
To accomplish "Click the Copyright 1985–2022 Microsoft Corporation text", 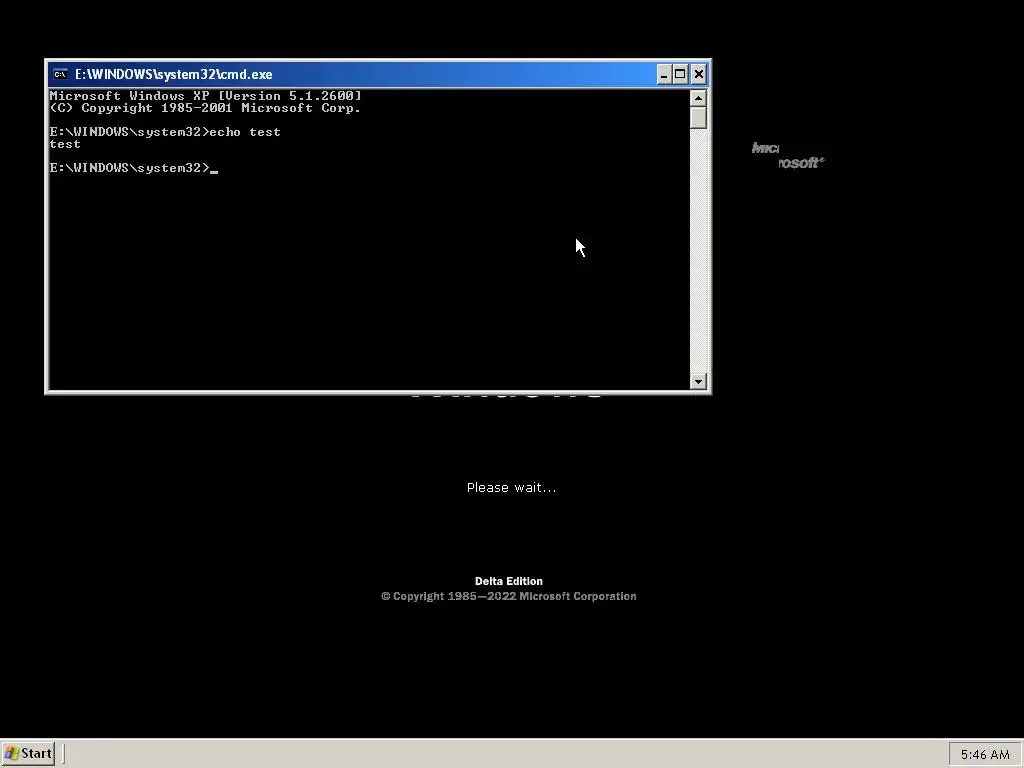I will pyautogui.click(x=509, y=596).
